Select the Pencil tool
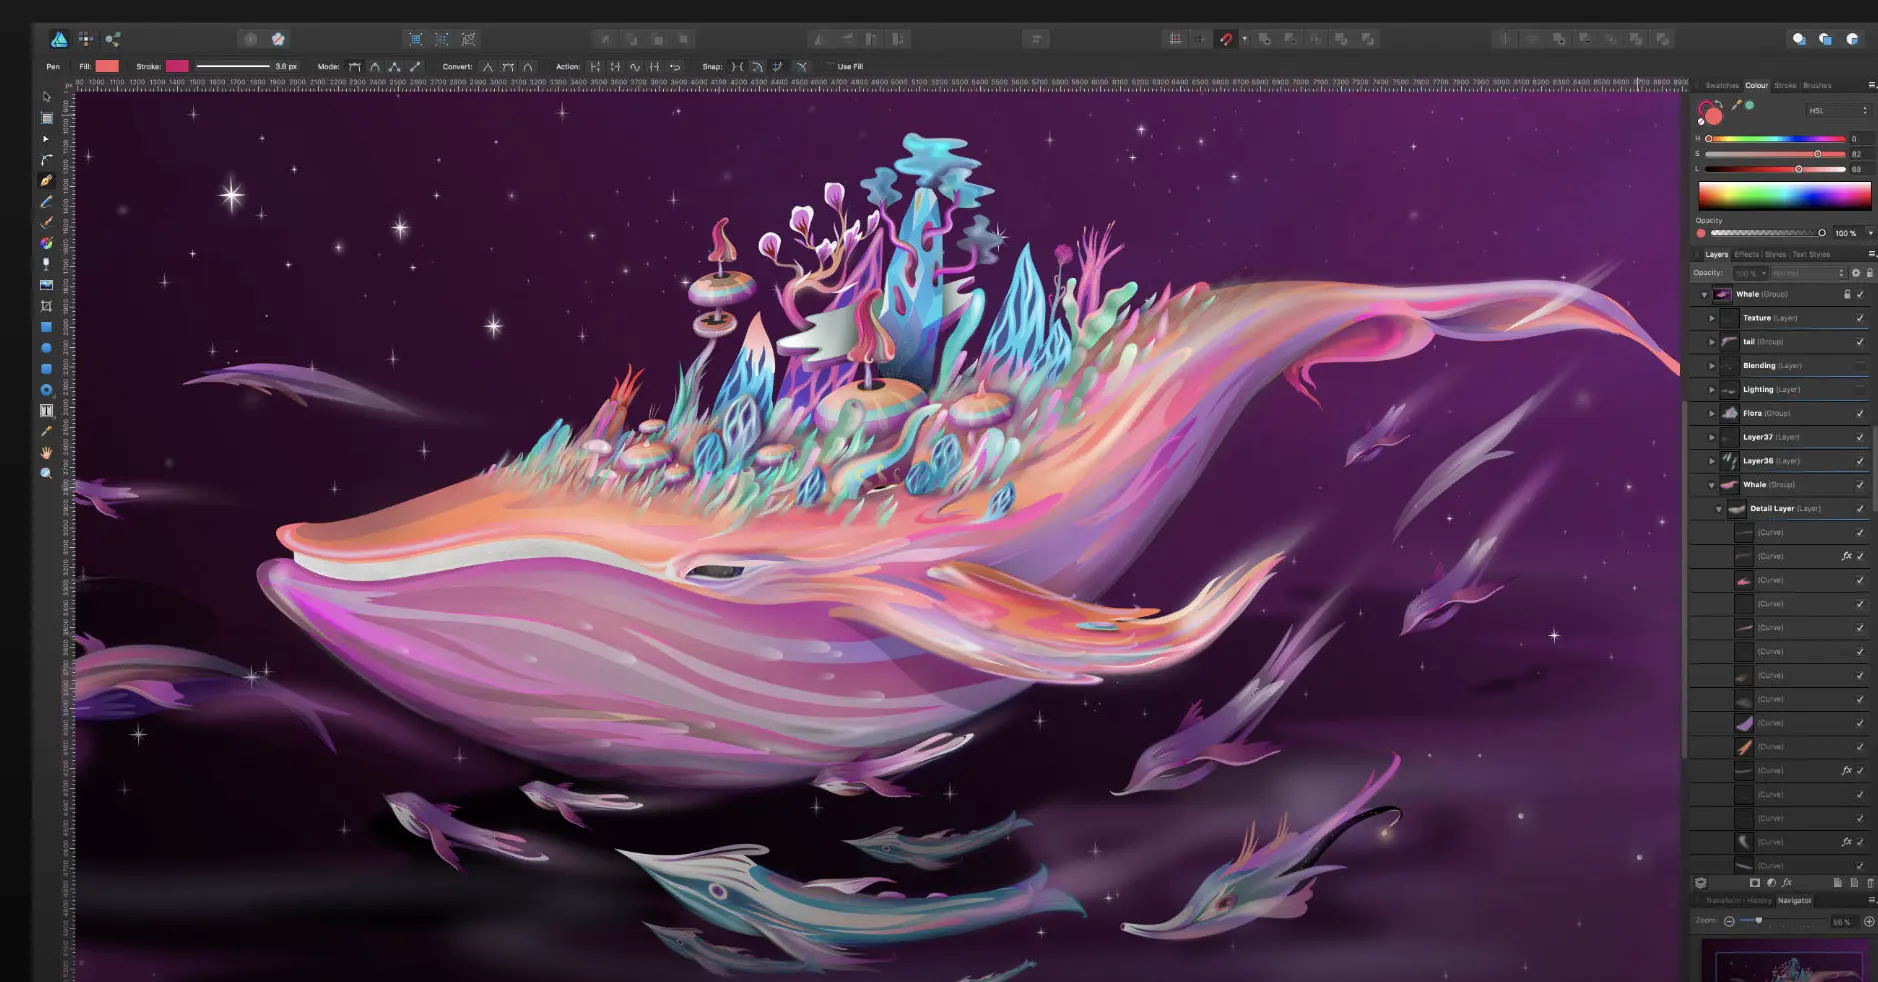Image resolution: width=1878 pixels, height=982 pixels. [46, 202]
